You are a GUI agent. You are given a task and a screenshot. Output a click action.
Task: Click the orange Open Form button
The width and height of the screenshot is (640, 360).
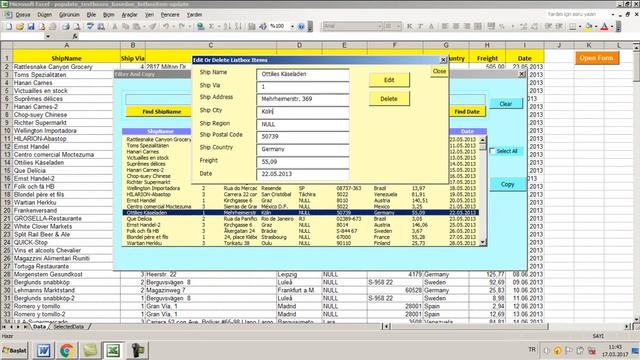coord(596,58)
